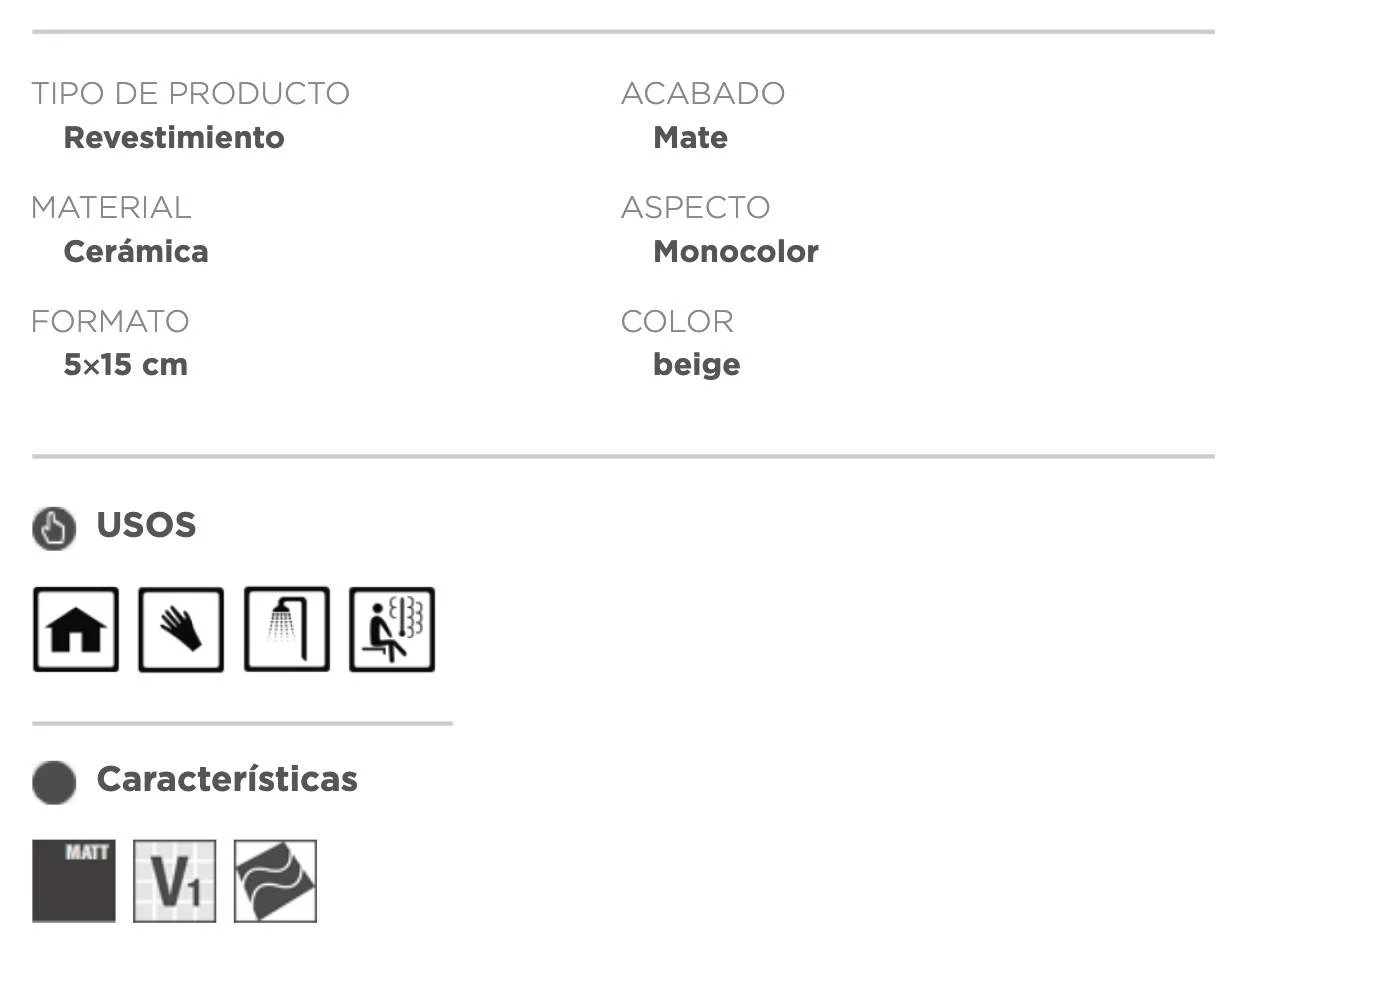Select the Monocolor aspect value
Viewport: 1384px width, 982px height.
coord(736,251)
